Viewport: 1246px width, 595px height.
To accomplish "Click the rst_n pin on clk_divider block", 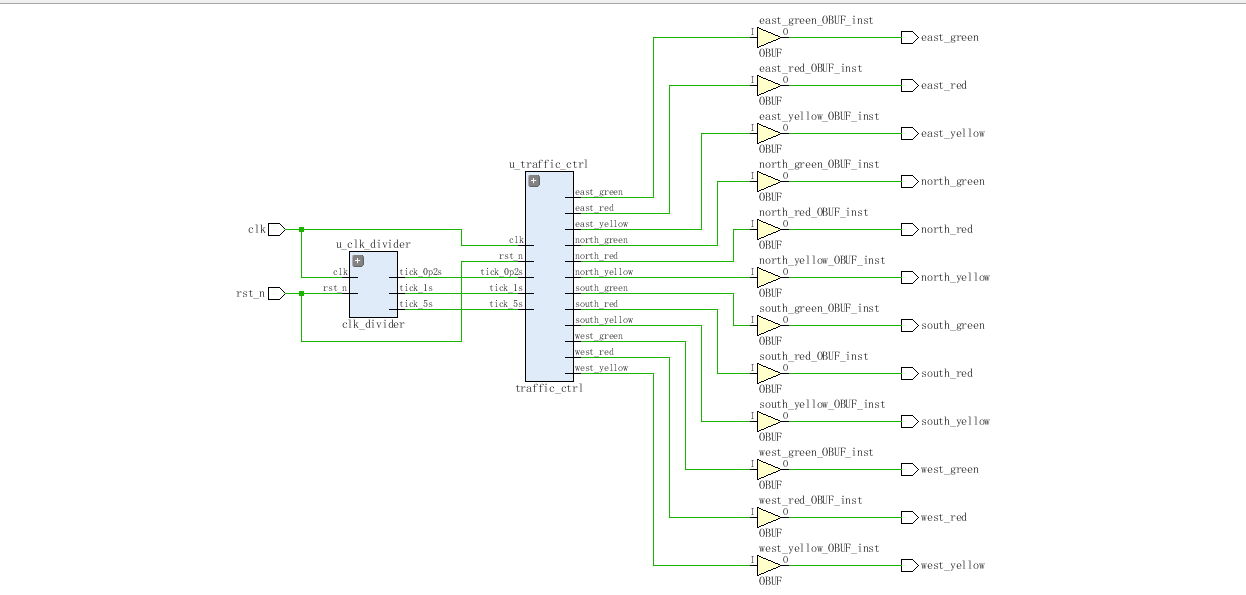I will point(335,288).
